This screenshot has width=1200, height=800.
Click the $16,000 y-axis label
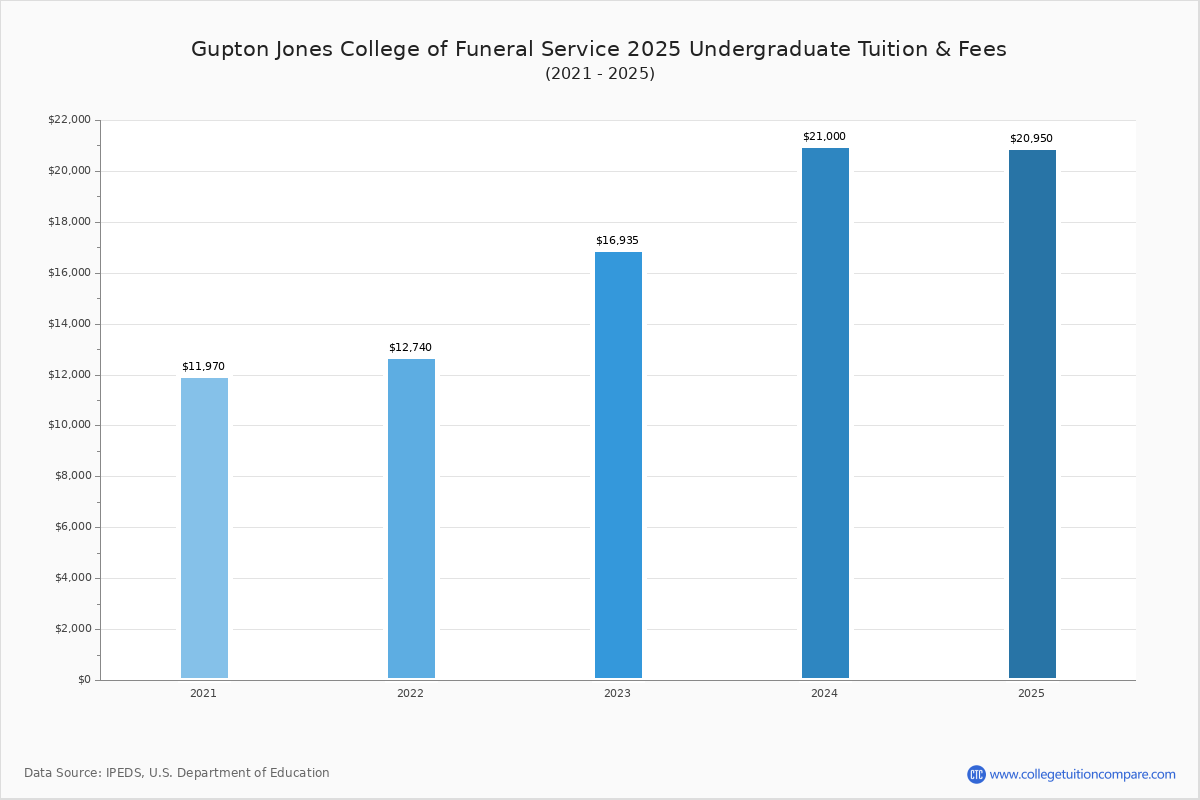tap(69, 273)
